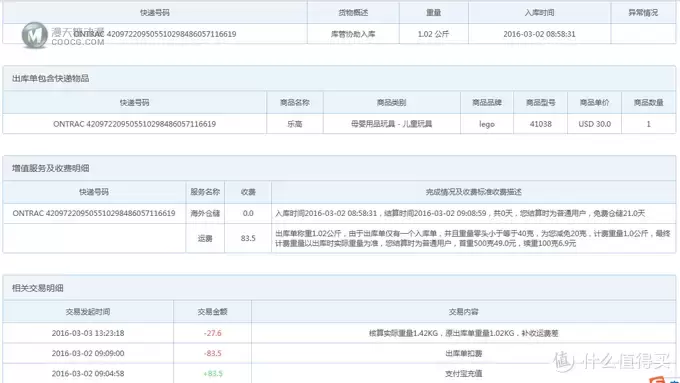This screenshot has height=383, width=680.
Task: Select the quantity '1' in the 乐高 row
Action: pyautogui.click(x=648, y=124)
